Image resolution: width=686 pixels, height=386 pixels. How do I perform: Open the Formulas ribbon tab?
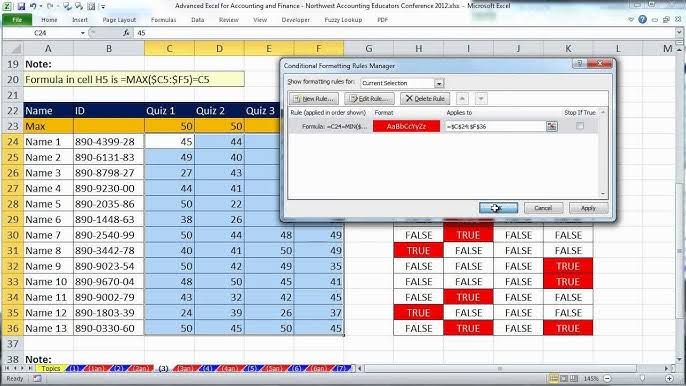[x=163, y=20]
